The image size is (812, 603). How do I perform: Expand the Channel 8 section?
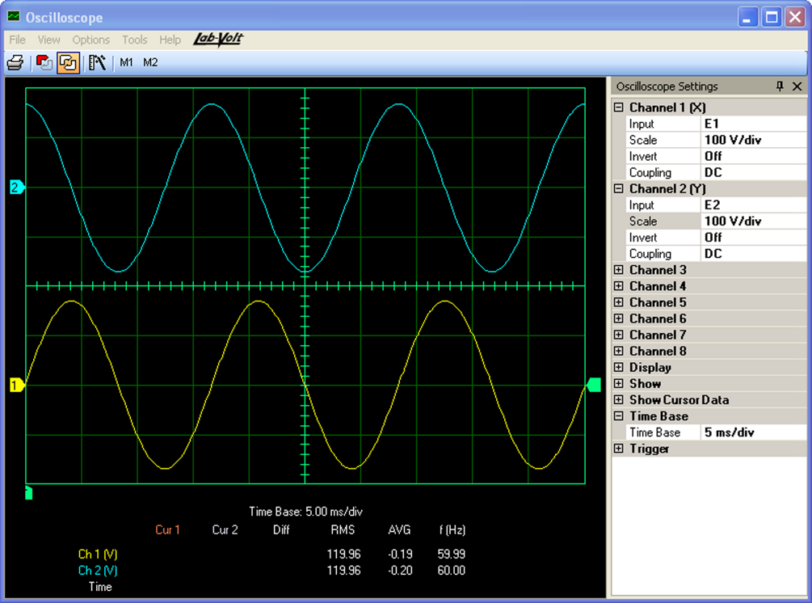tap(618, 351)
